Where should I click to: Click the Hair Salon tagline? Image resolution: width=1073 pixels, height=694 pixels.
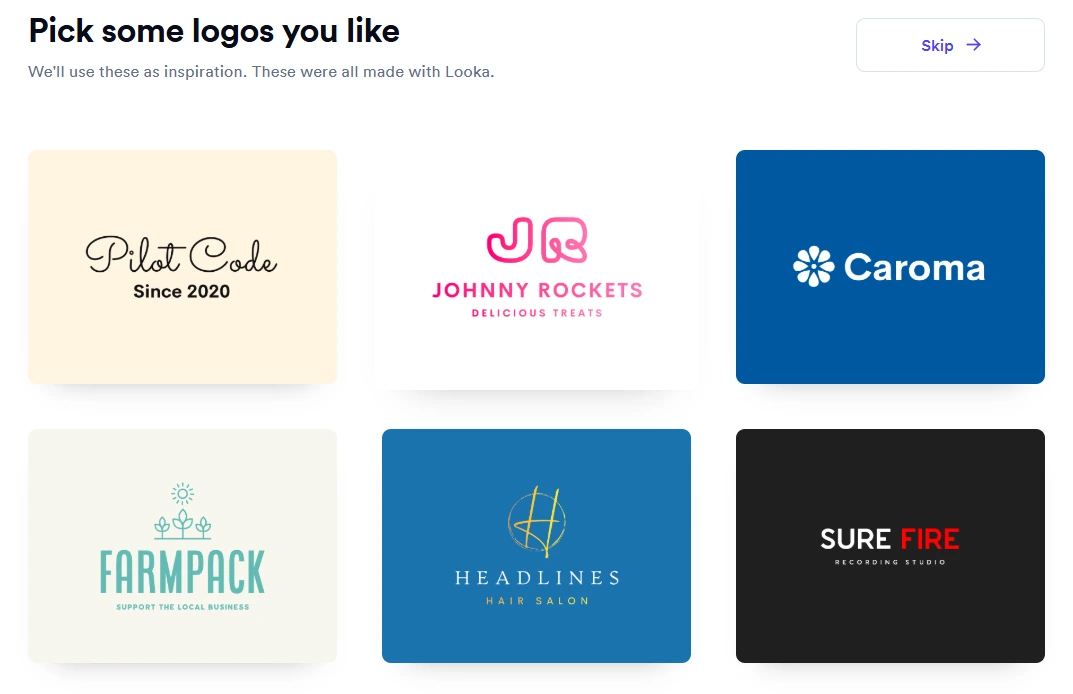click(x=537, y=601)
